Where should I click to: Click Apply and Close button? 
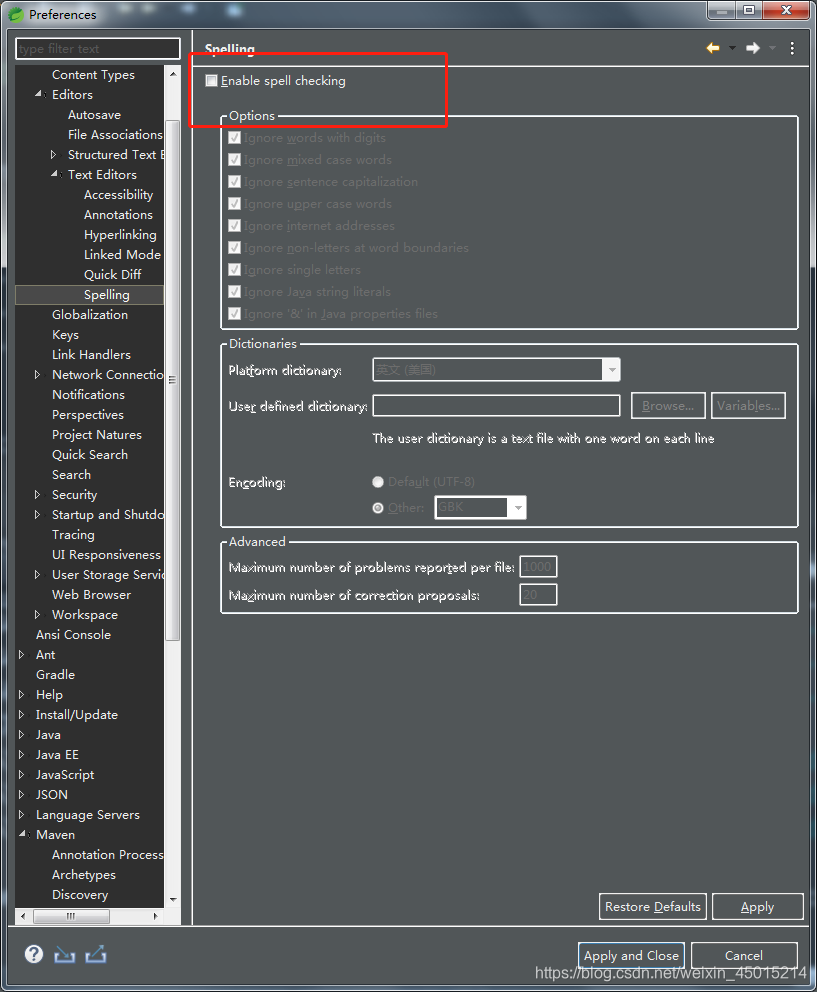(x=631, y=955)
